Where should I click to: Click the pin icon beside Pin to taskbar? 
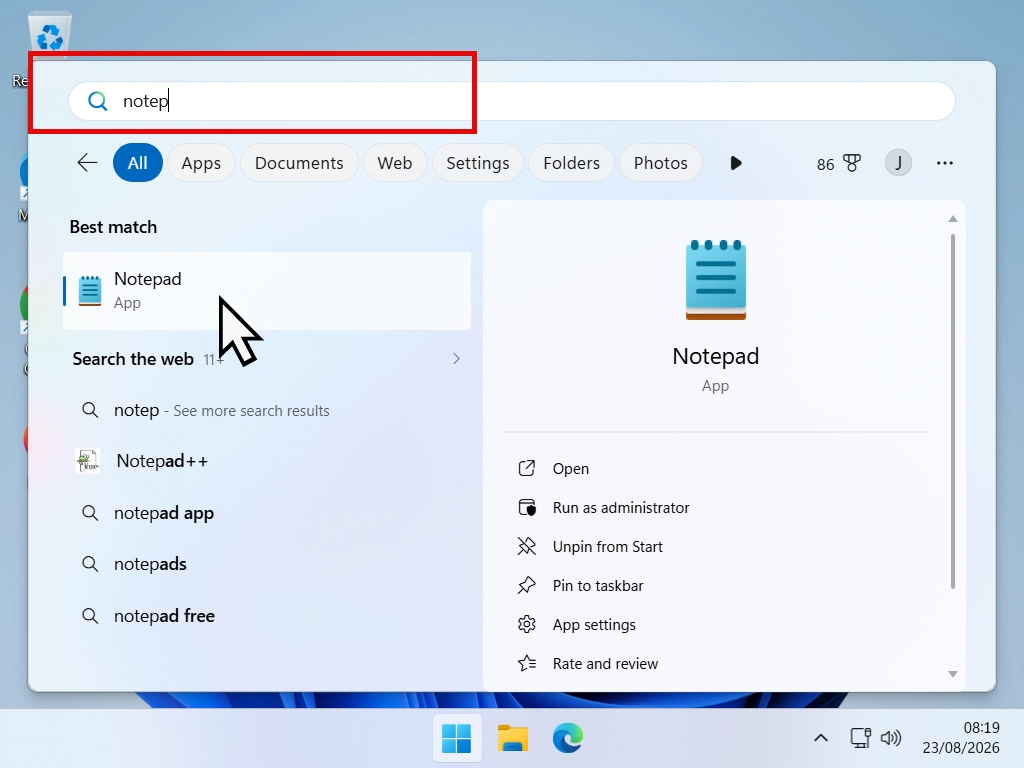(x=526, y=585)
